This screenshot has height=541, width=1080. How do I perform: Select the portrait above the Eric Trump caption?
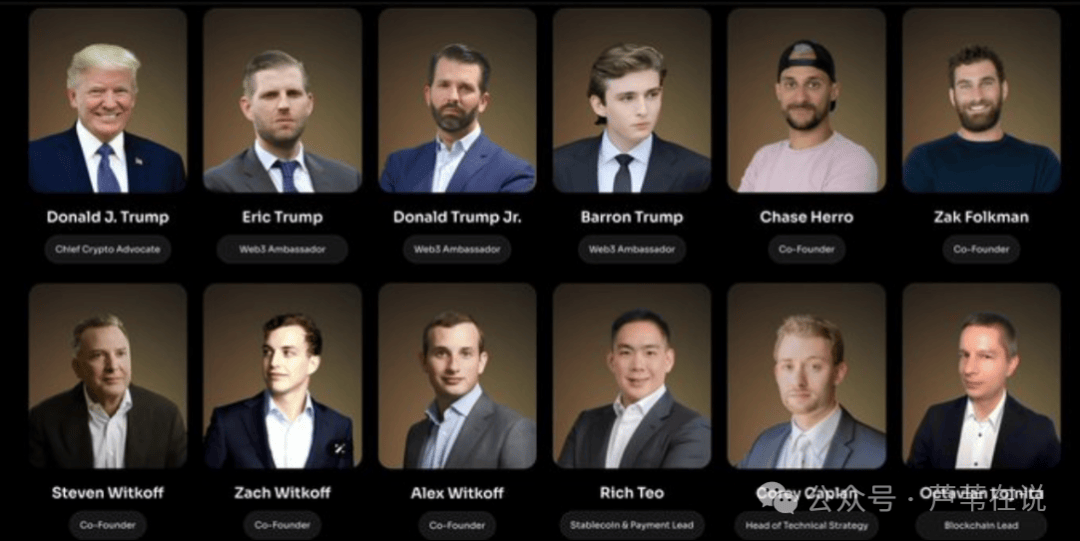(x=282, y=101)
